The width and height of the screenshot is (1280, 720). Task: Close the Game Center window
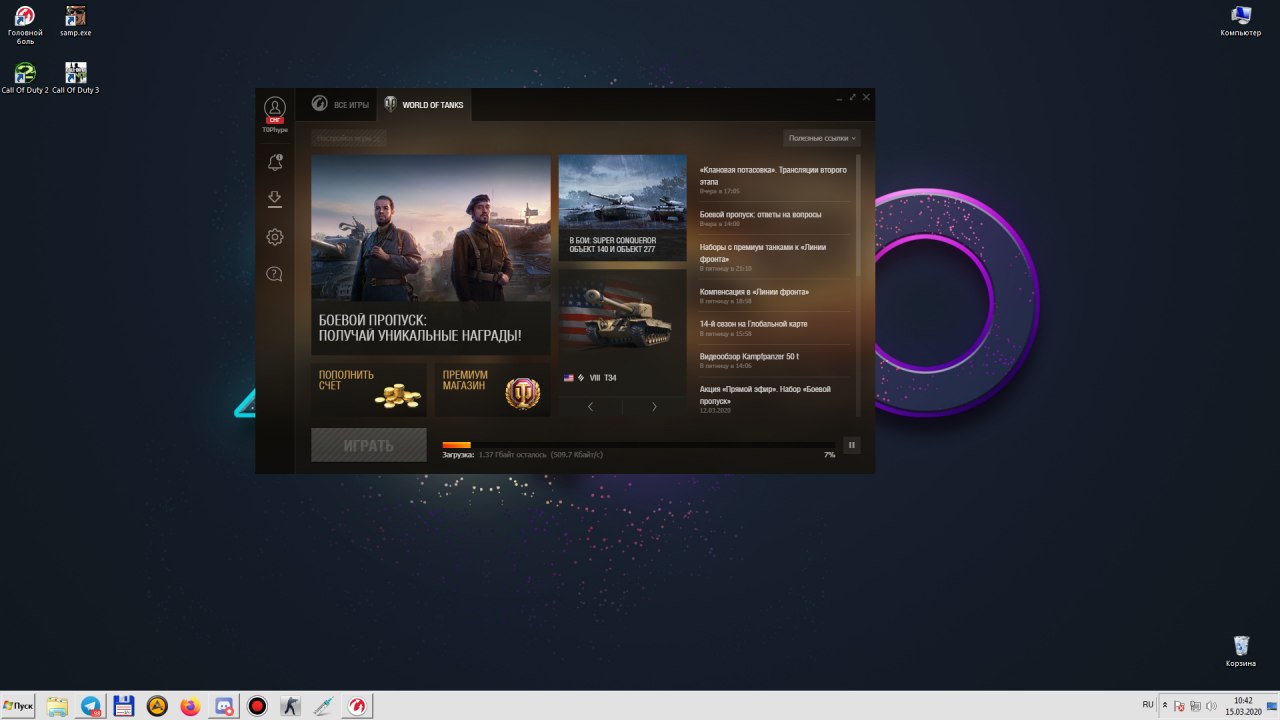click(866, 98)
